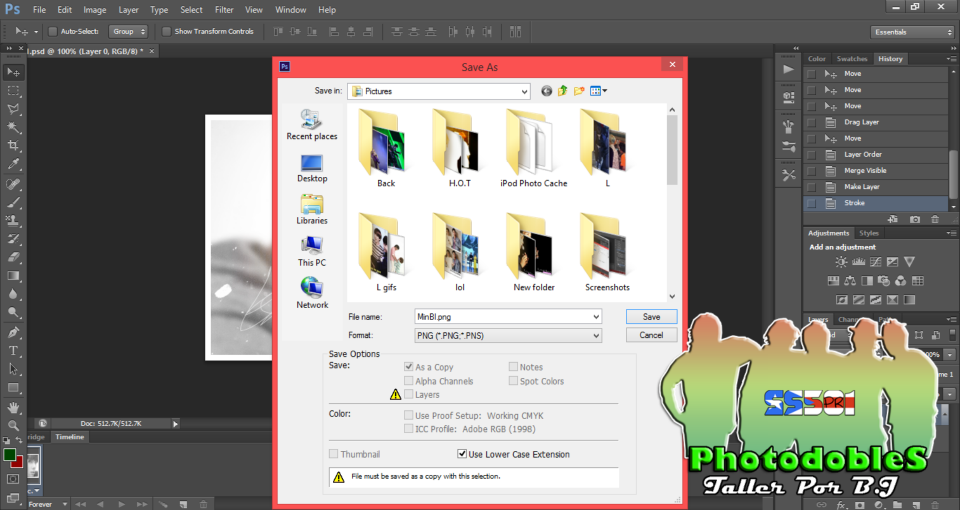Switch to the Styles tab
960x510 pixels.
tap(868, 233)
